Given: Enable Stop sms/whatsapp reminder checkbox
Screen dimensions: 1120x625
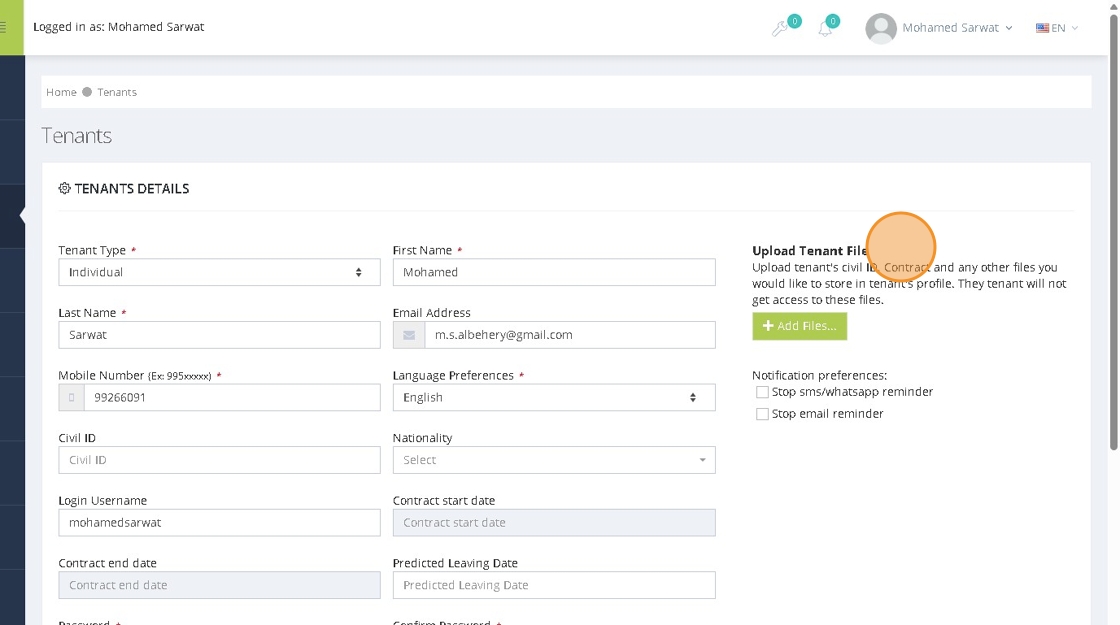Looking at the screenshot, I should click(763, 393).
